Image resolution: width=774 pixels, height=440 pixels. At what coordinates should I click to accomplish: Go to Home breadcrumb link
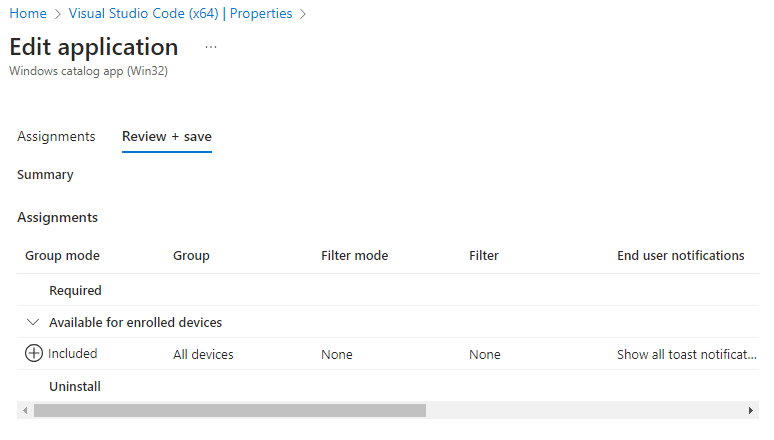tap(27, 14)
